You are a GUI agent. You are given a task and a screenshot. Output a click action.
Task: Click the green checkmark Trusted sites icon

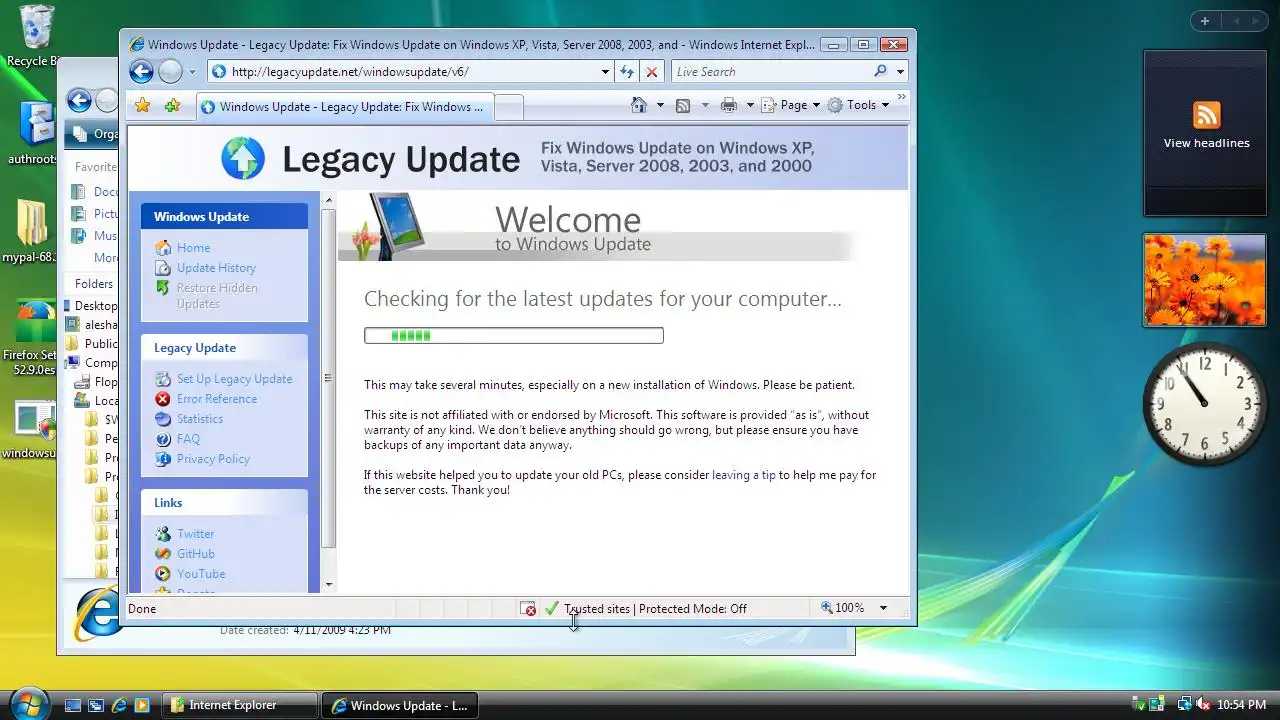tap(551, 608)
